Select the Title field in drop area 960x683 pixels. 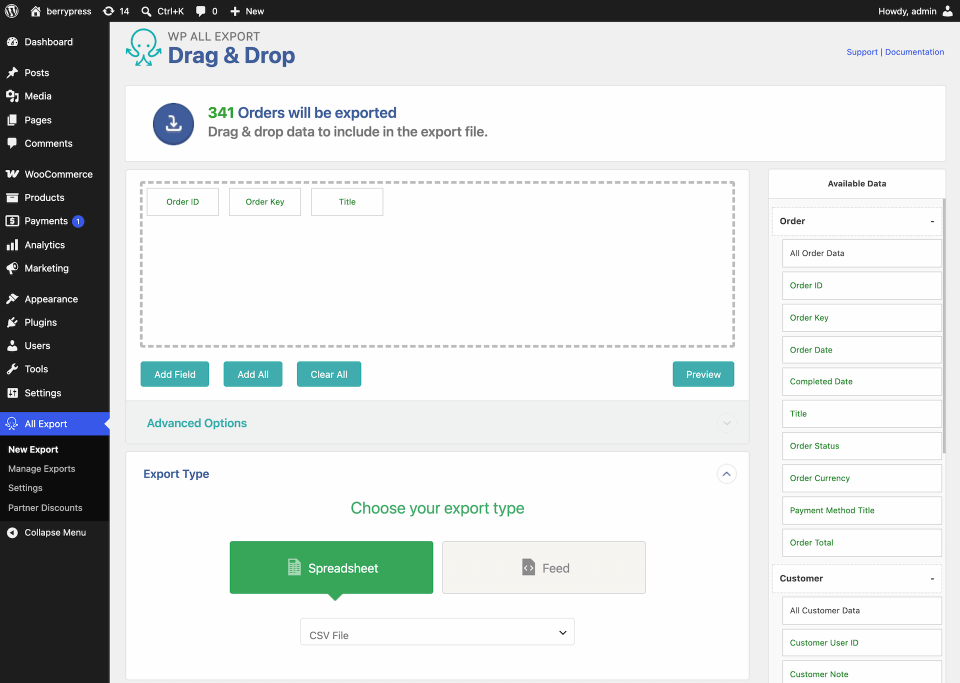click(347, 202)
